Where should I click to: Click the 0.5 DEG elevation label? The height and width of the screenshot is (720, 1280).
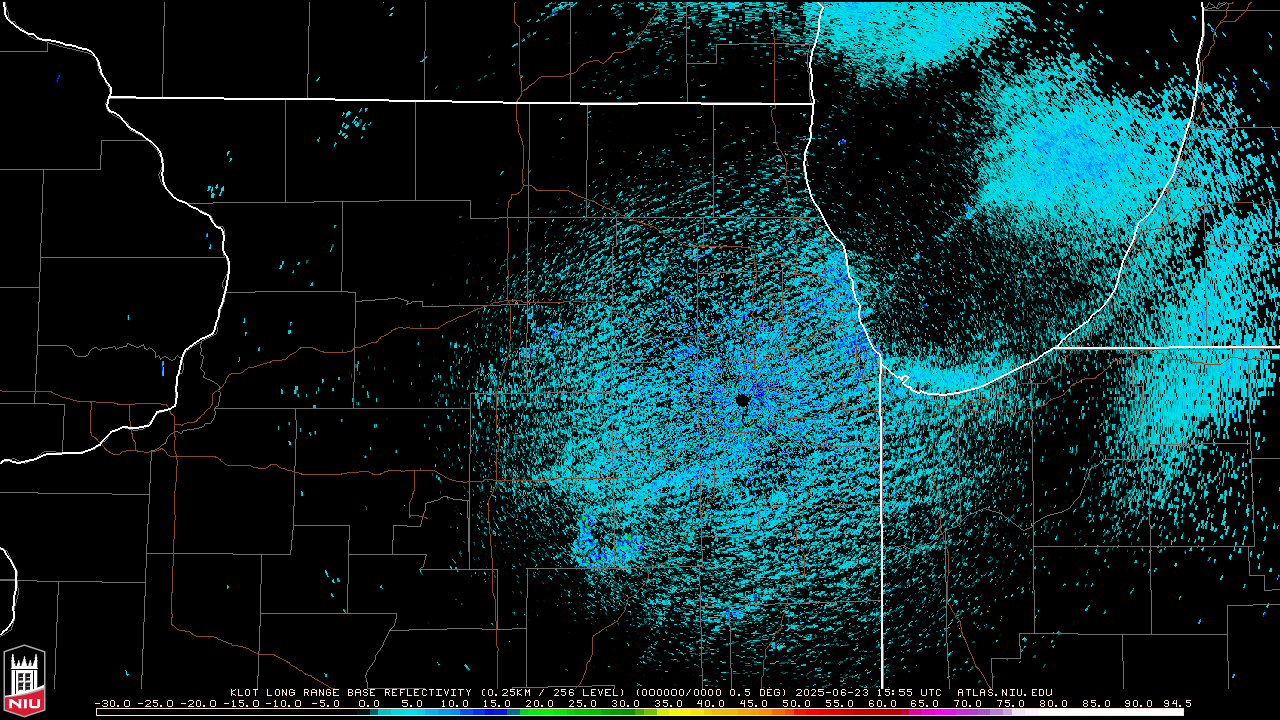[758, 692]
